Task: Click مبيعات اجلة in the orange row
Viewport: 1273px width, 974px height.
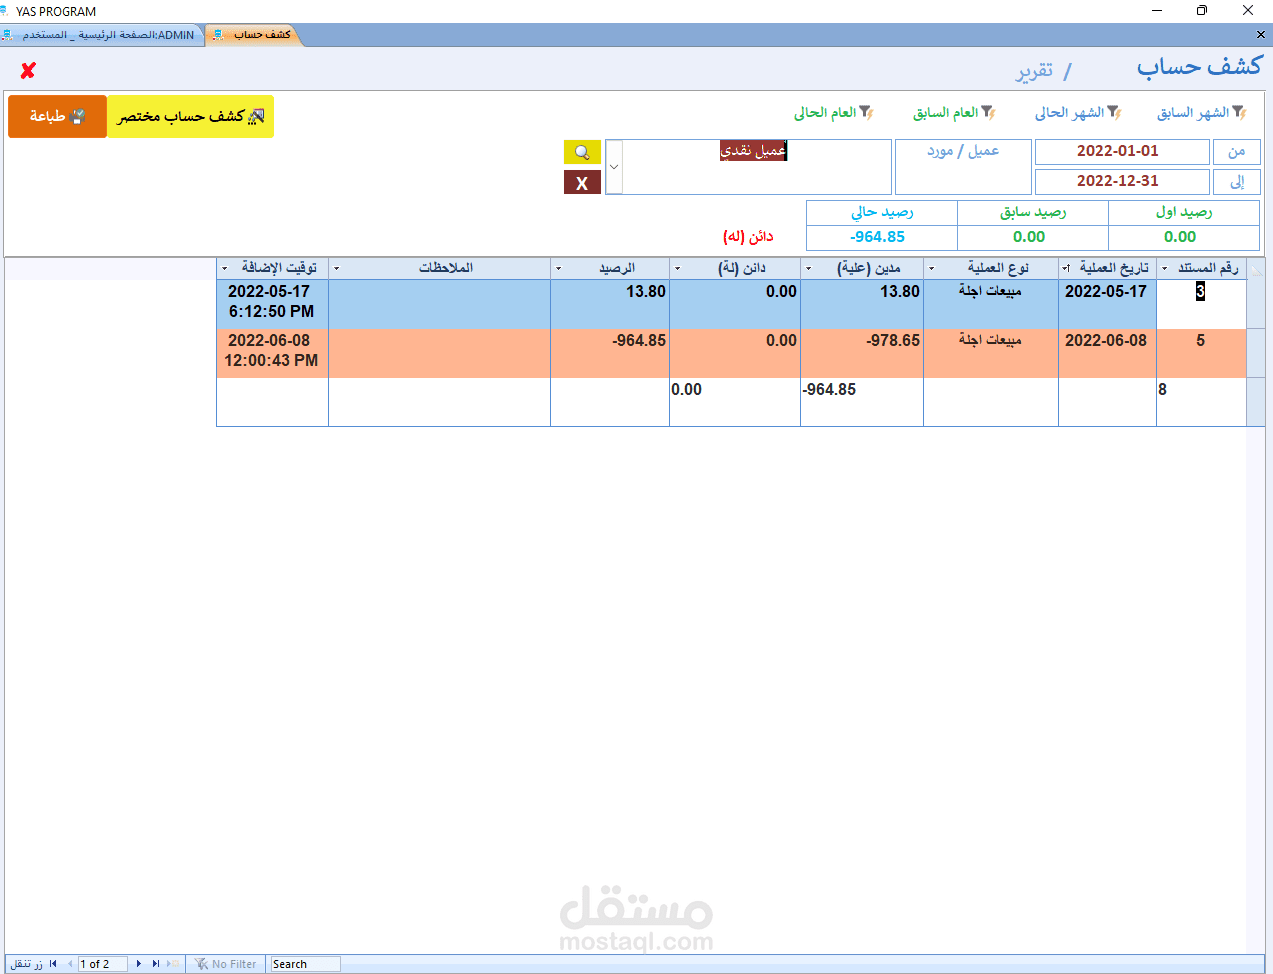Action: 991,353
